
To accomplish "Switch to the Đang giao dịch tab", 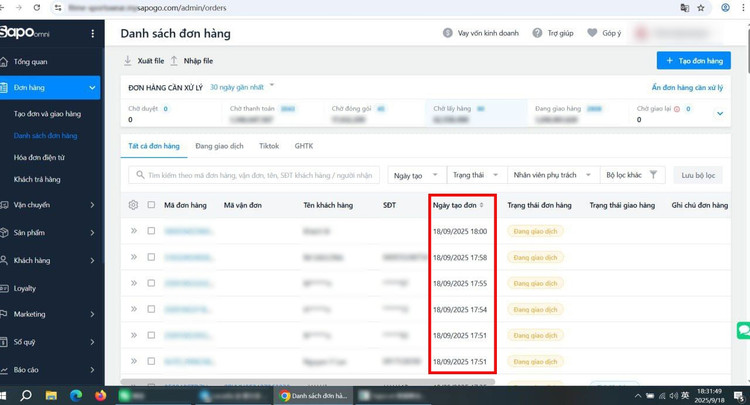I will (x=219, y=146).
